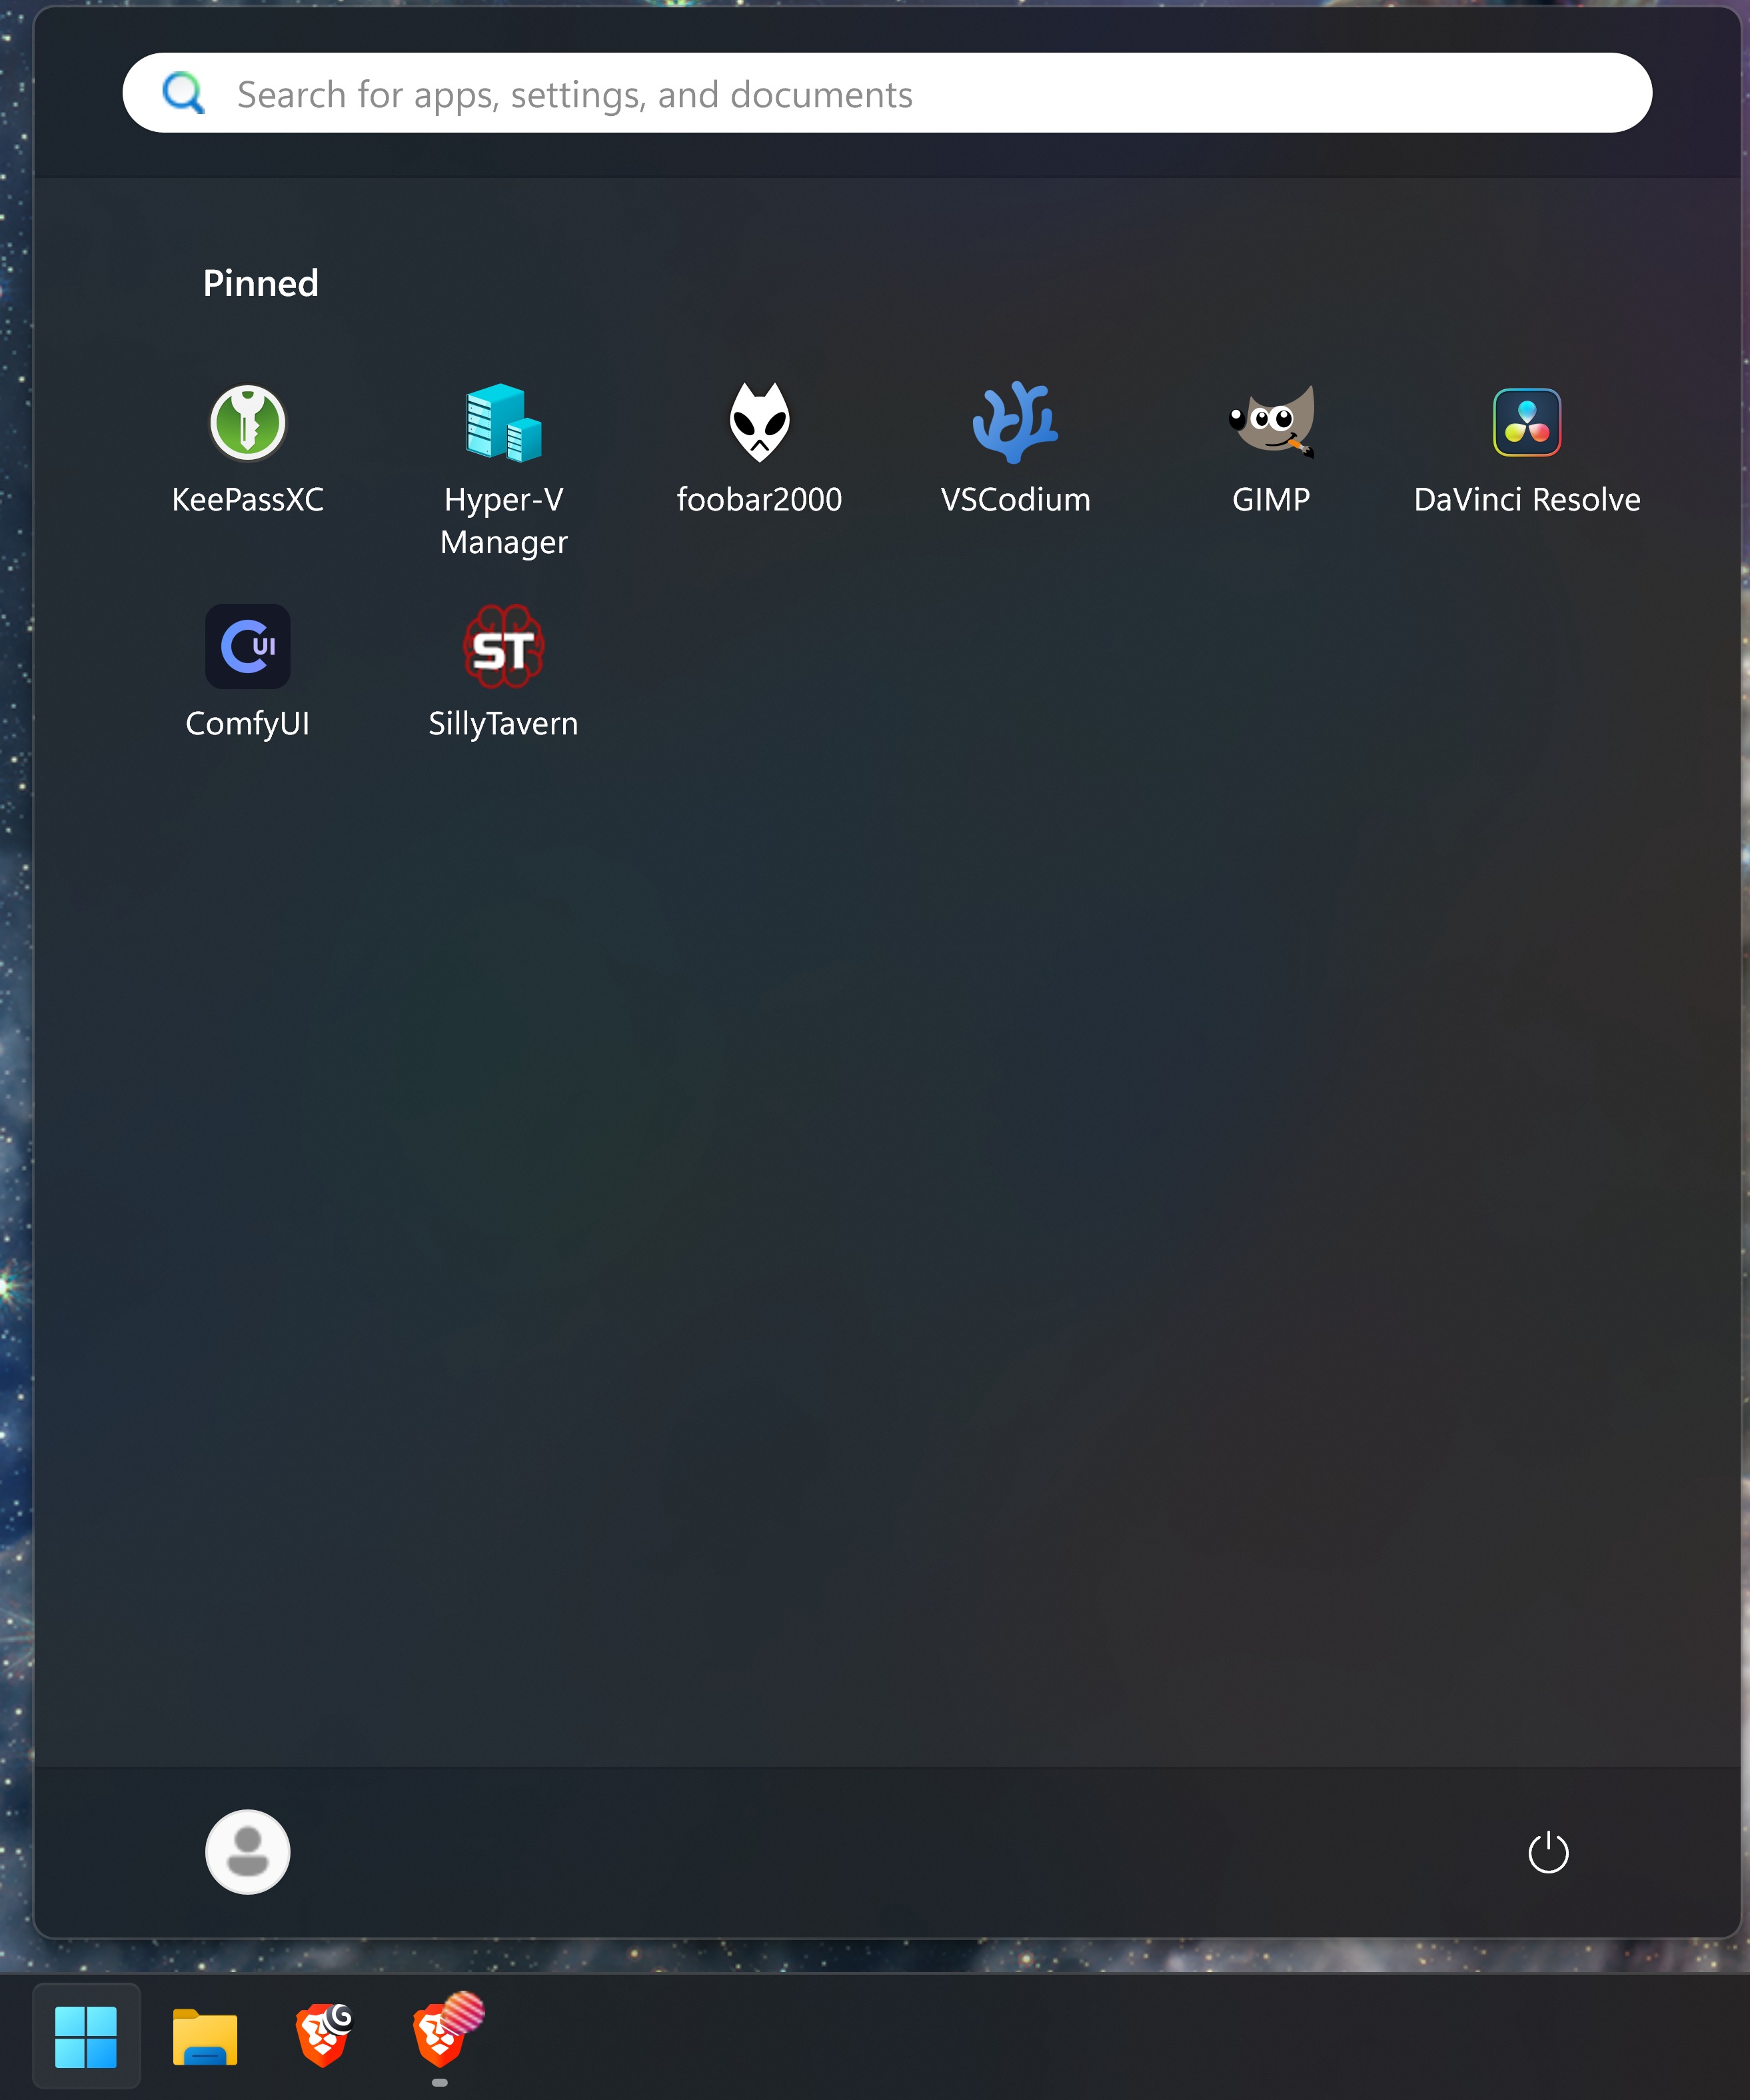Open the foobar2000 music player
The image size is (1750, 2100).
(759, 448)
